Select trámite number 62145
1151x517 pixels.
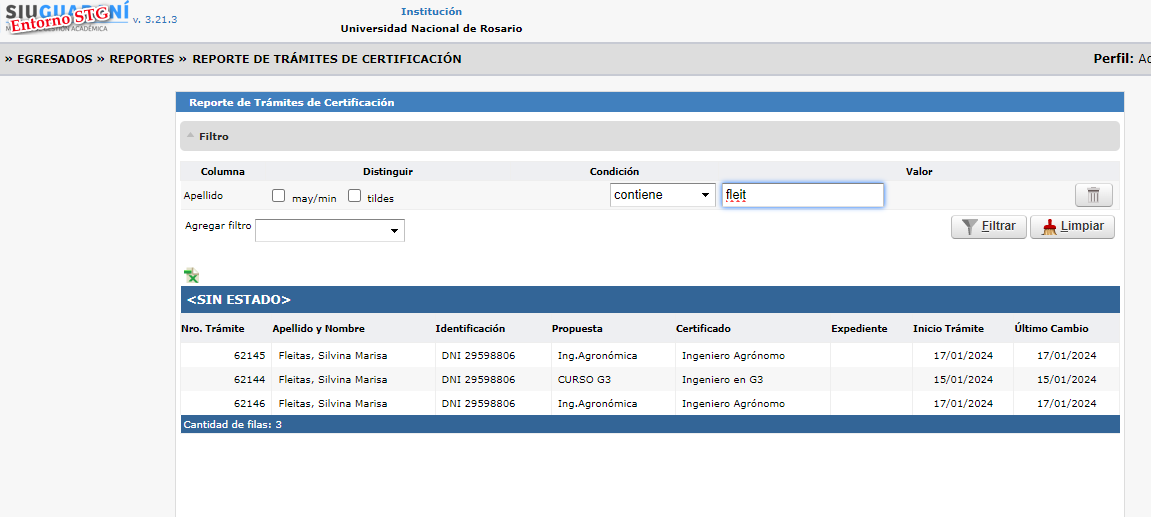click(x=250, y=355)
